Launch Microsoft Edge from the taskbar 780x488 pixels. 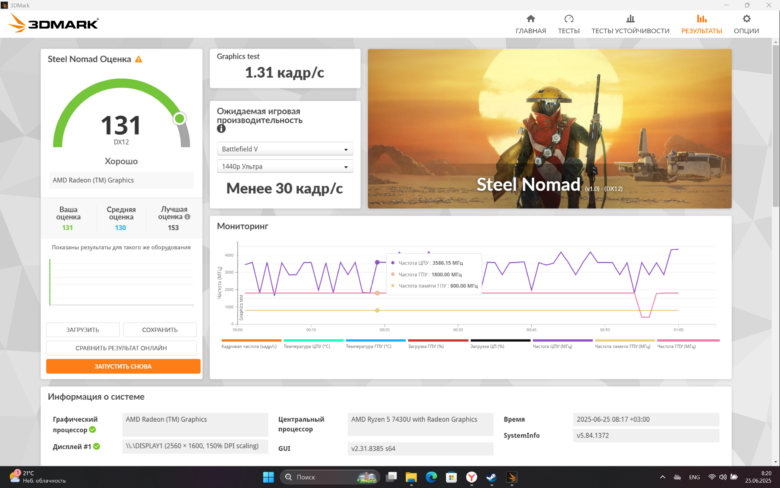click(x=431, y=477)
